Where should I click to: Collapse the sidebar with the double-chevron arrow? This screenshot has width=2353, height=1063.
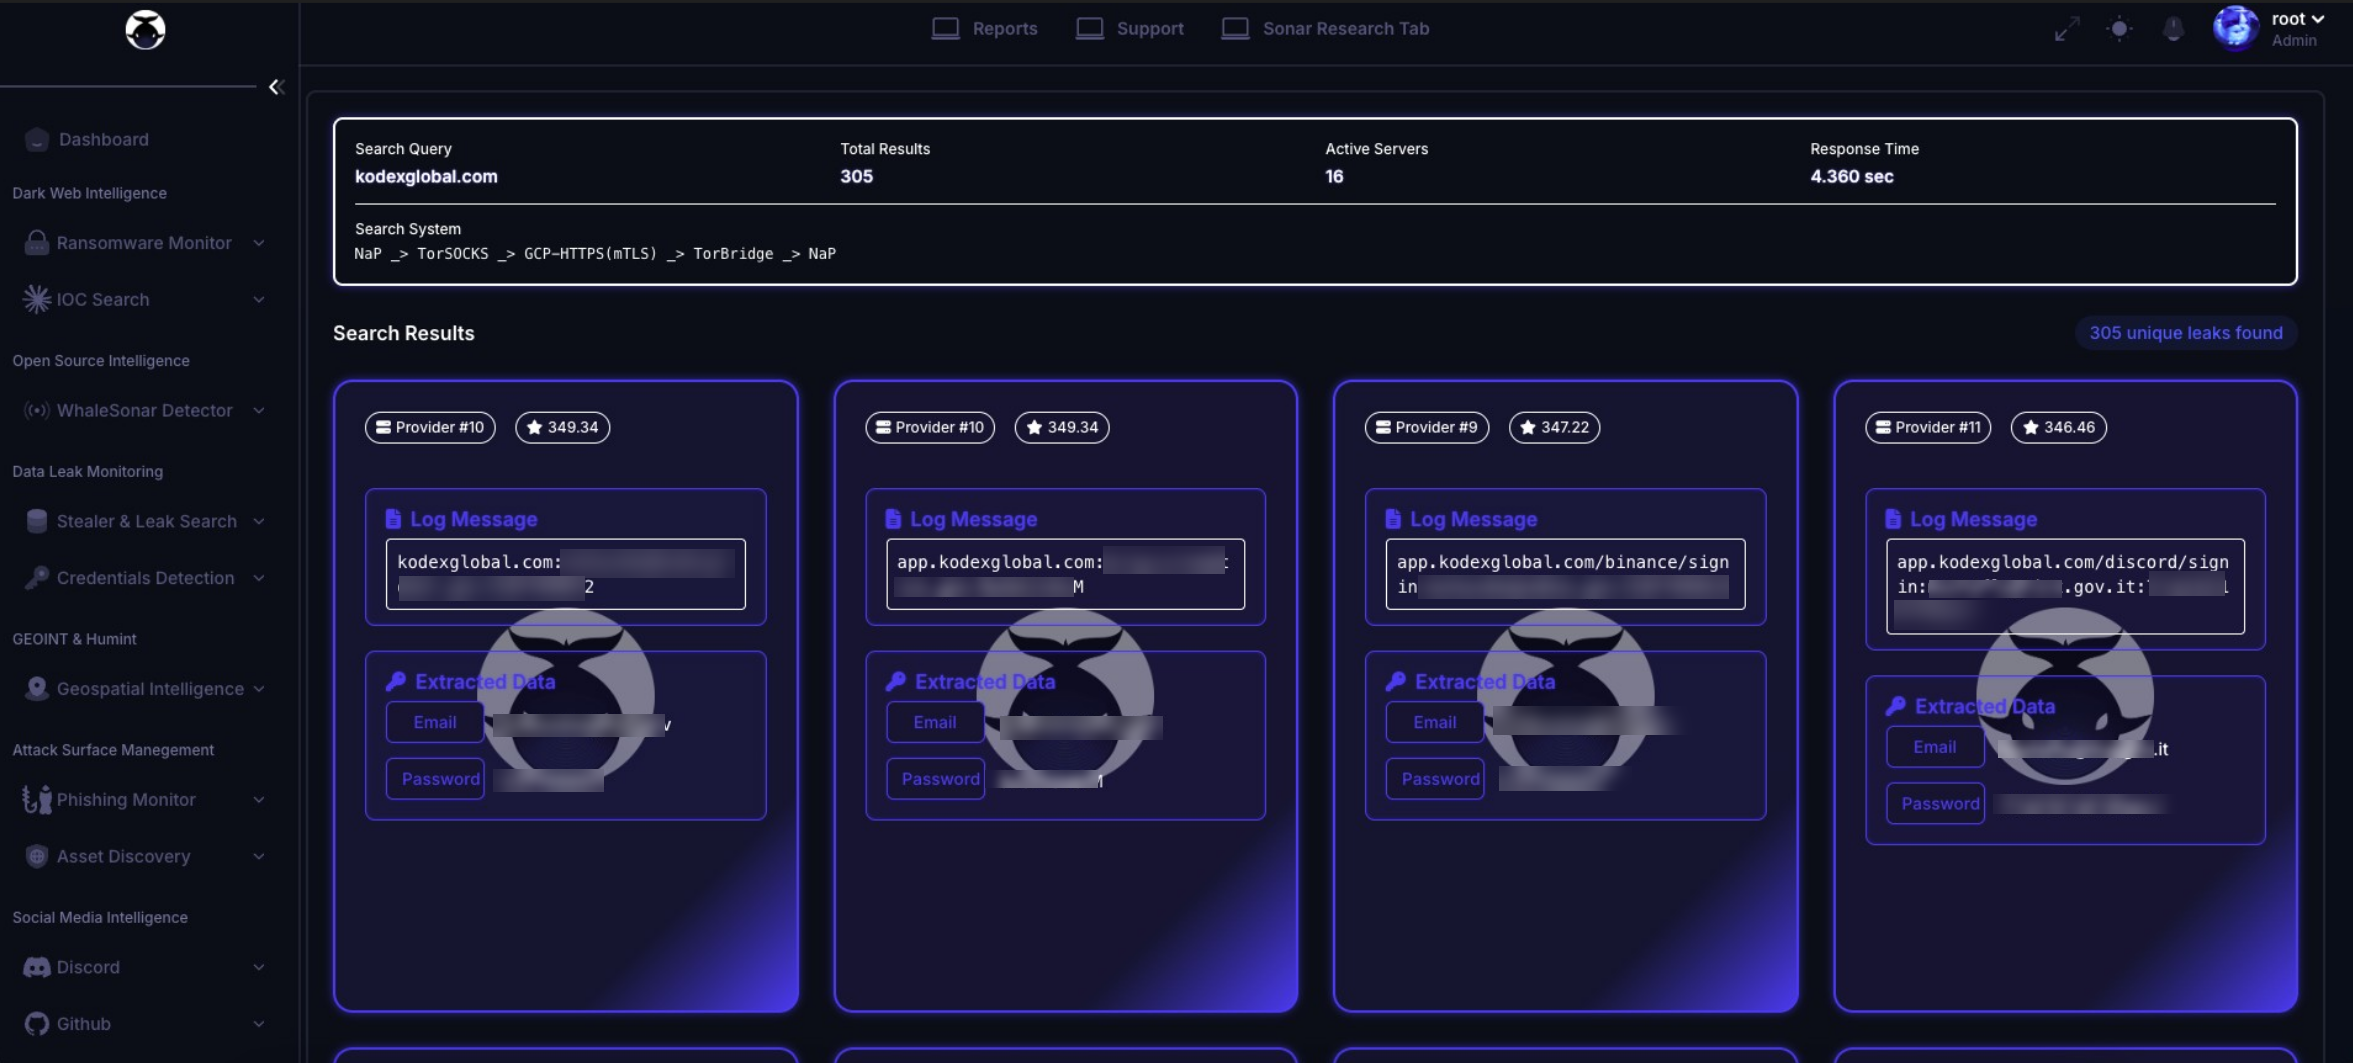[x=276, y=87]
